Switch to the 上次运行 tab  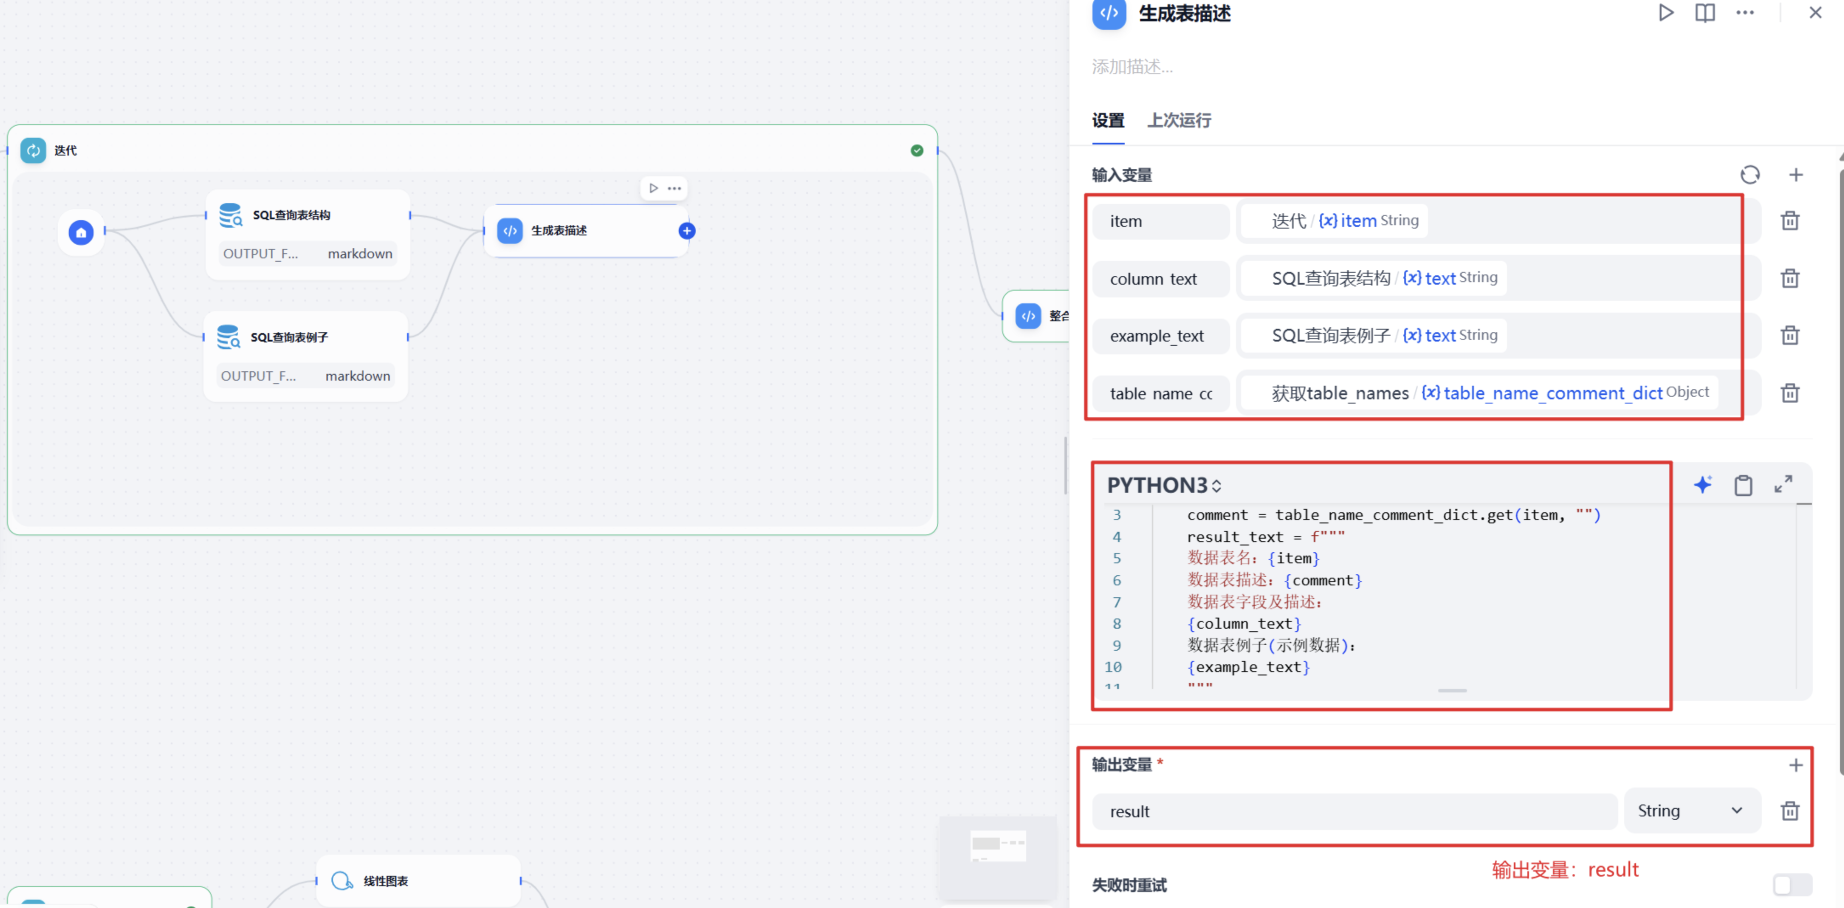click(1179, 120)
